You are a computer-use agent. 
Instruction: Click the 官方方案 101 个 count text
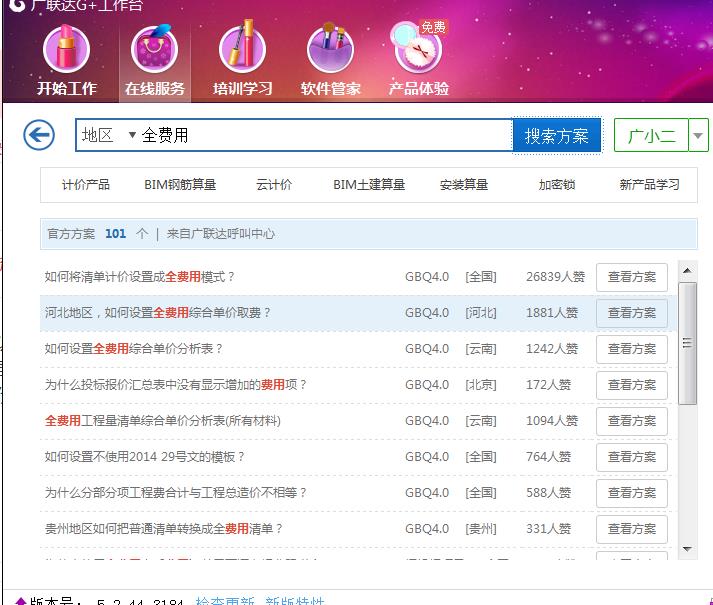[98, 234]
